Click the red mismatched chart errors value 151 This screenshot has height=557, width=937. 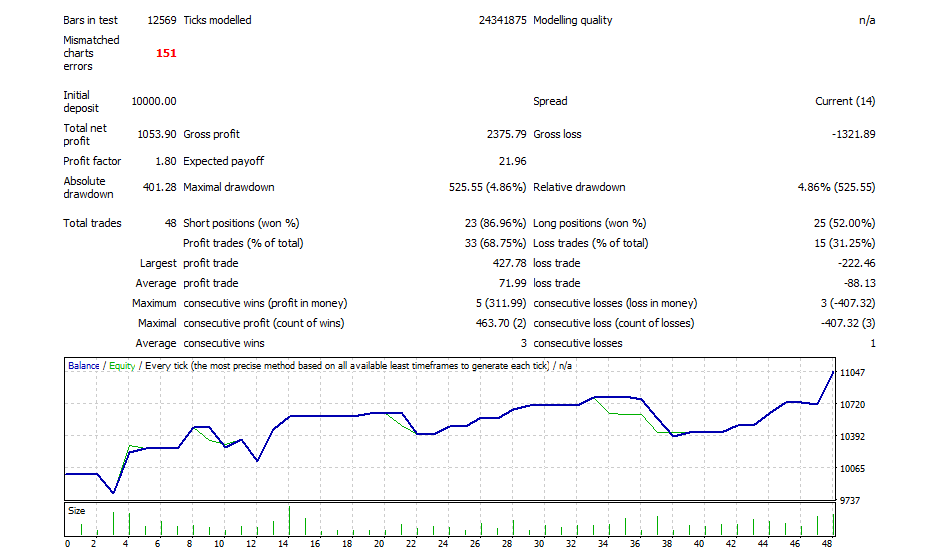166,53
